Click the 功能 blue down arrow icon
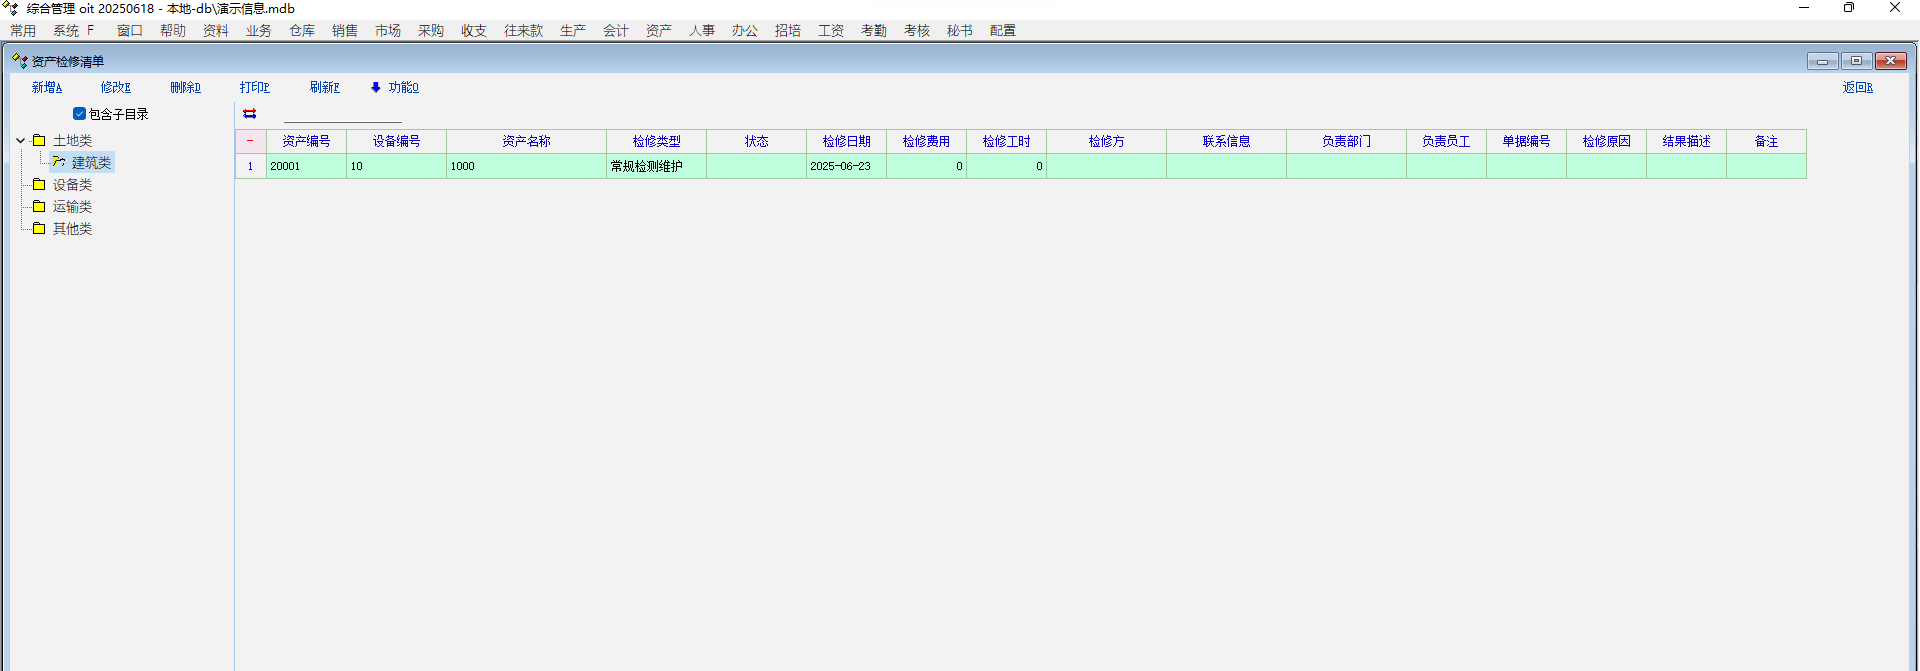This screenshot has width=1920, height=671. click(376, 88)
